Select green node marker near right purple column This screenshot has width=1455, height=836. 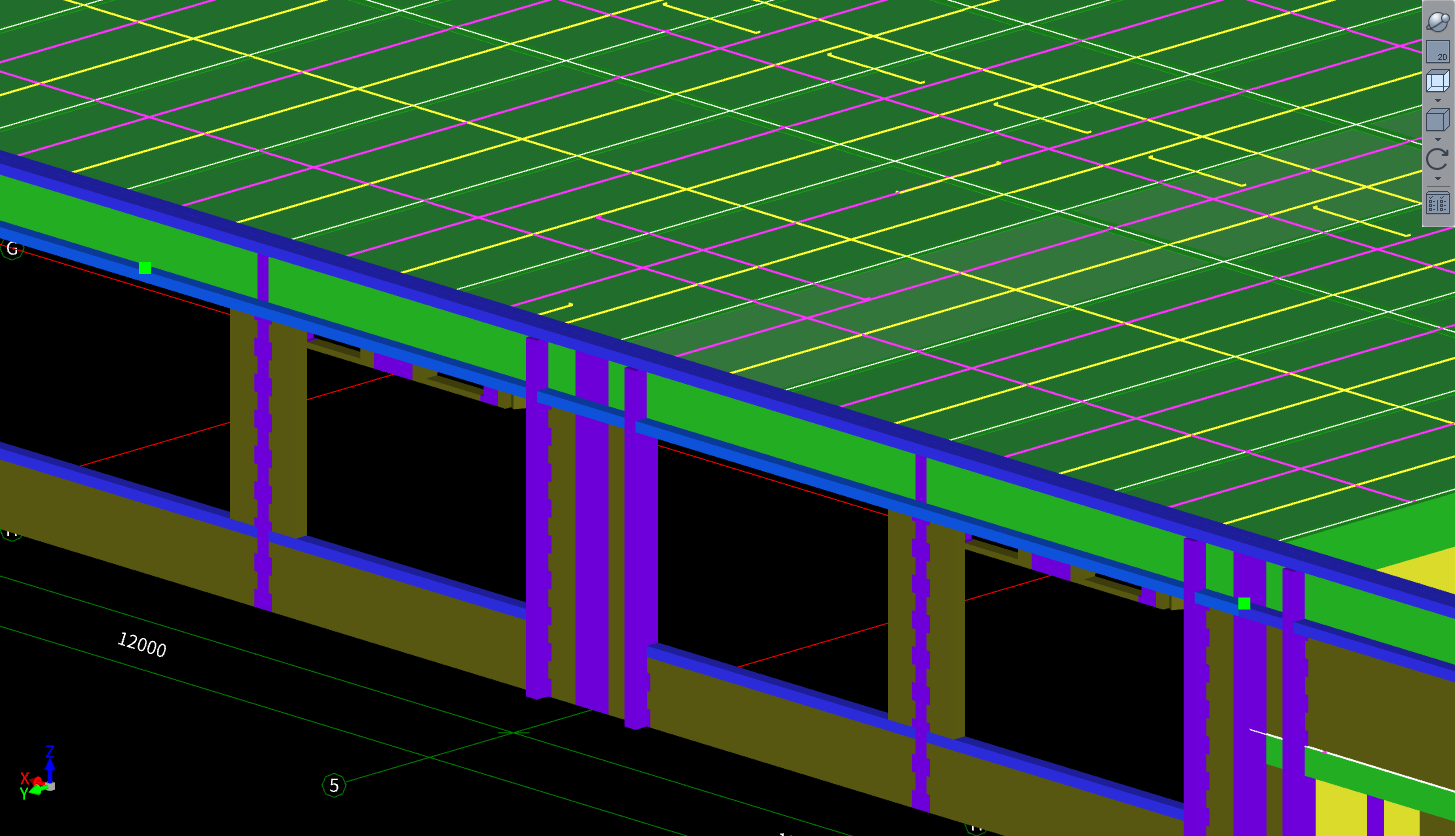pos(1244,603)
